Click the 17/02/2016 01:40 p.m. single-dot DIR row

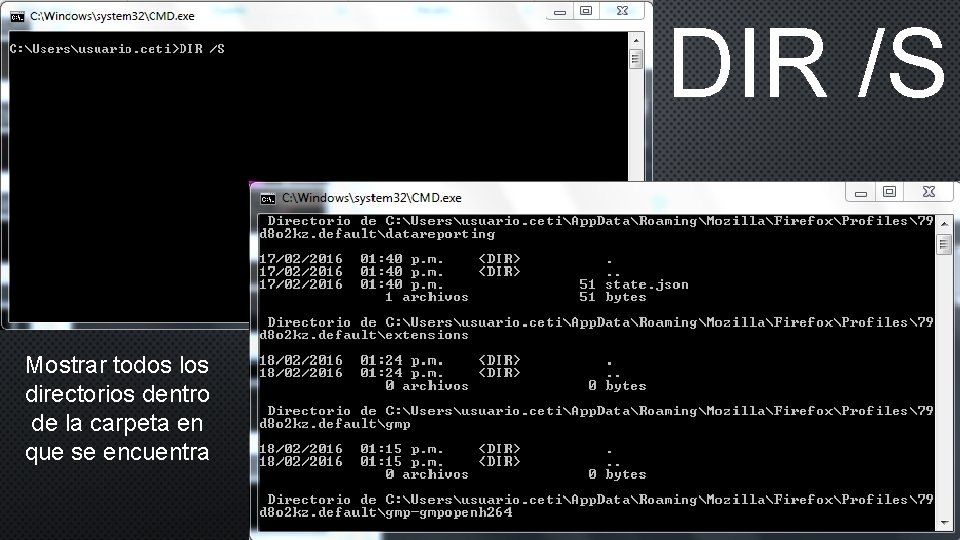pyautogui.click(x=436, y=259)
